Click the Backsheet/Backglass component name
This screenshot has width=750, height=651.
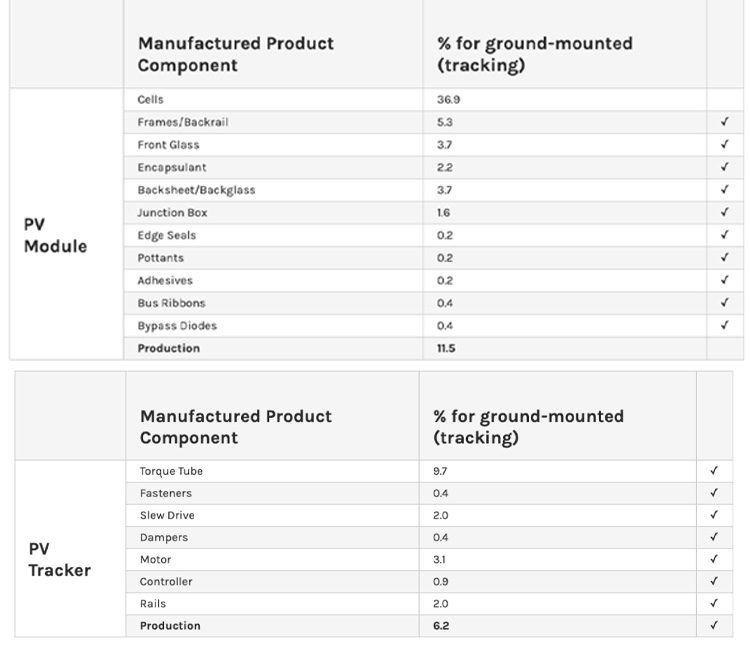[x=197, y=190]
